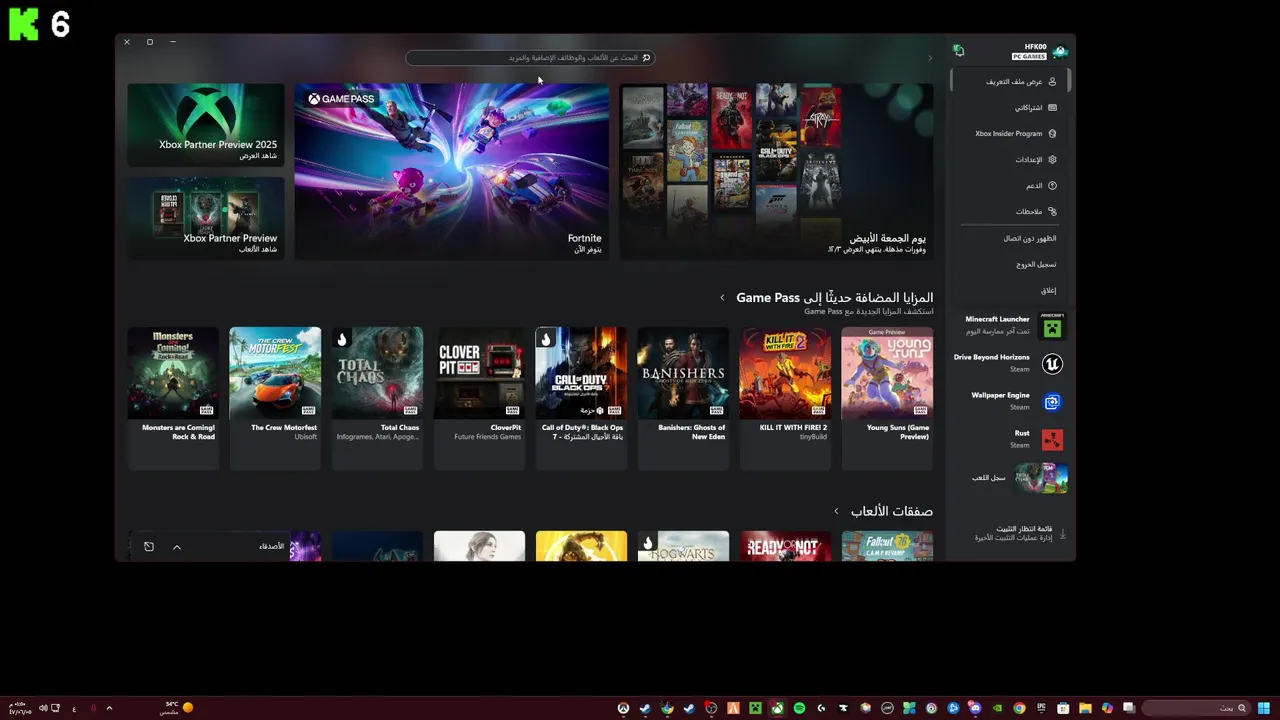Screen dimensions: 1280x720
Task: Click the system clock in the tray
Action: 20,708
